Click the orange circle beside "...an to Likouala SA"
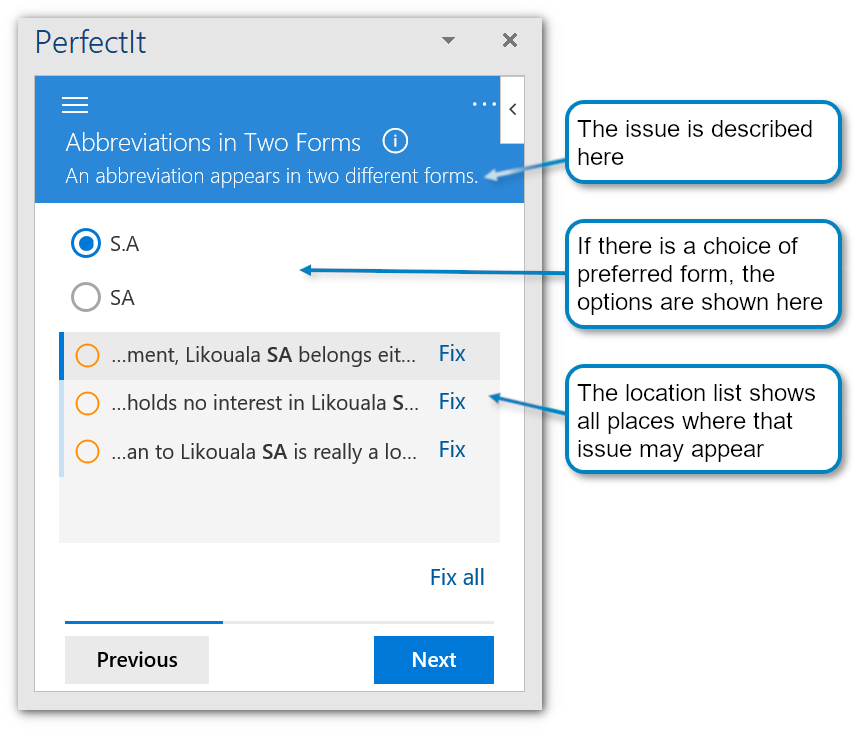865x733 pixels. (88, 451)
